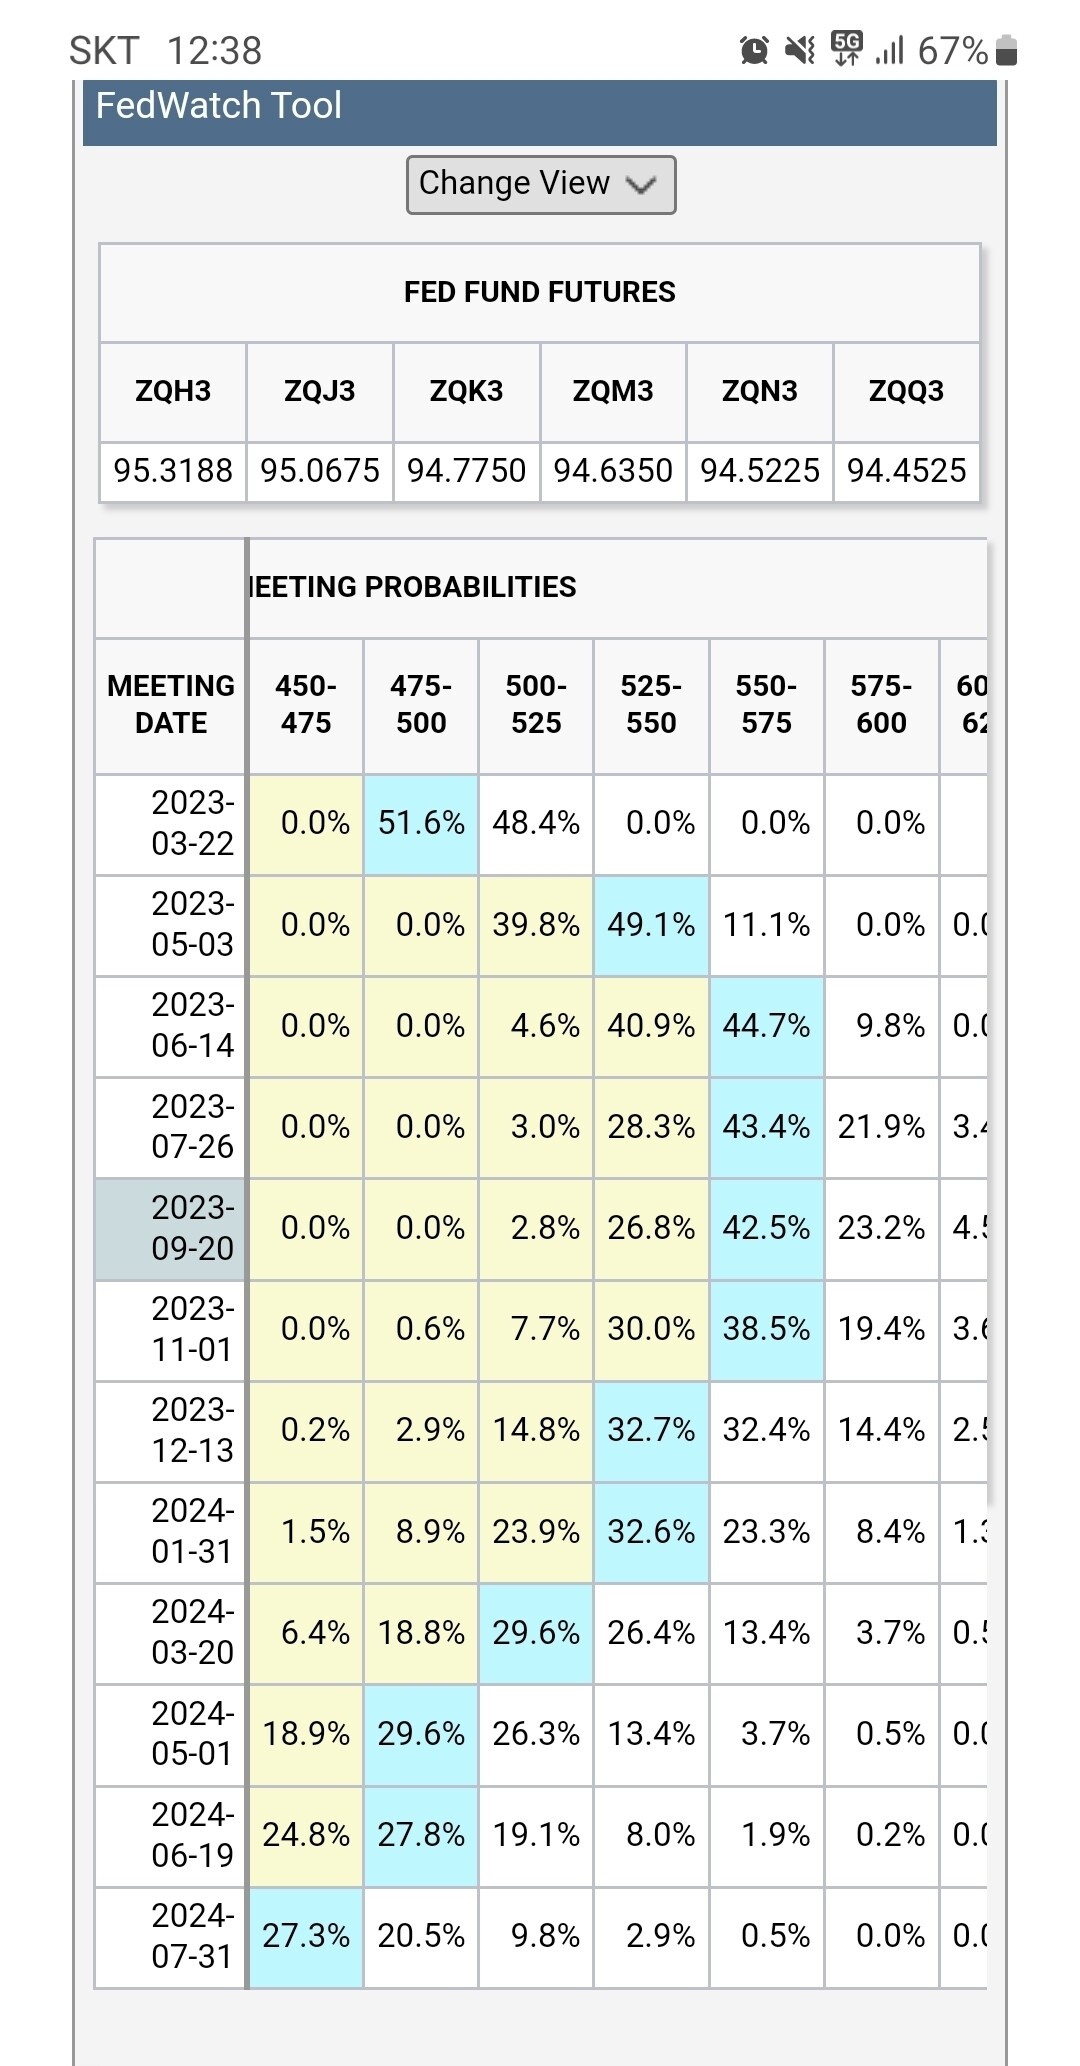Open the Change View dropdown

[540, 184]
